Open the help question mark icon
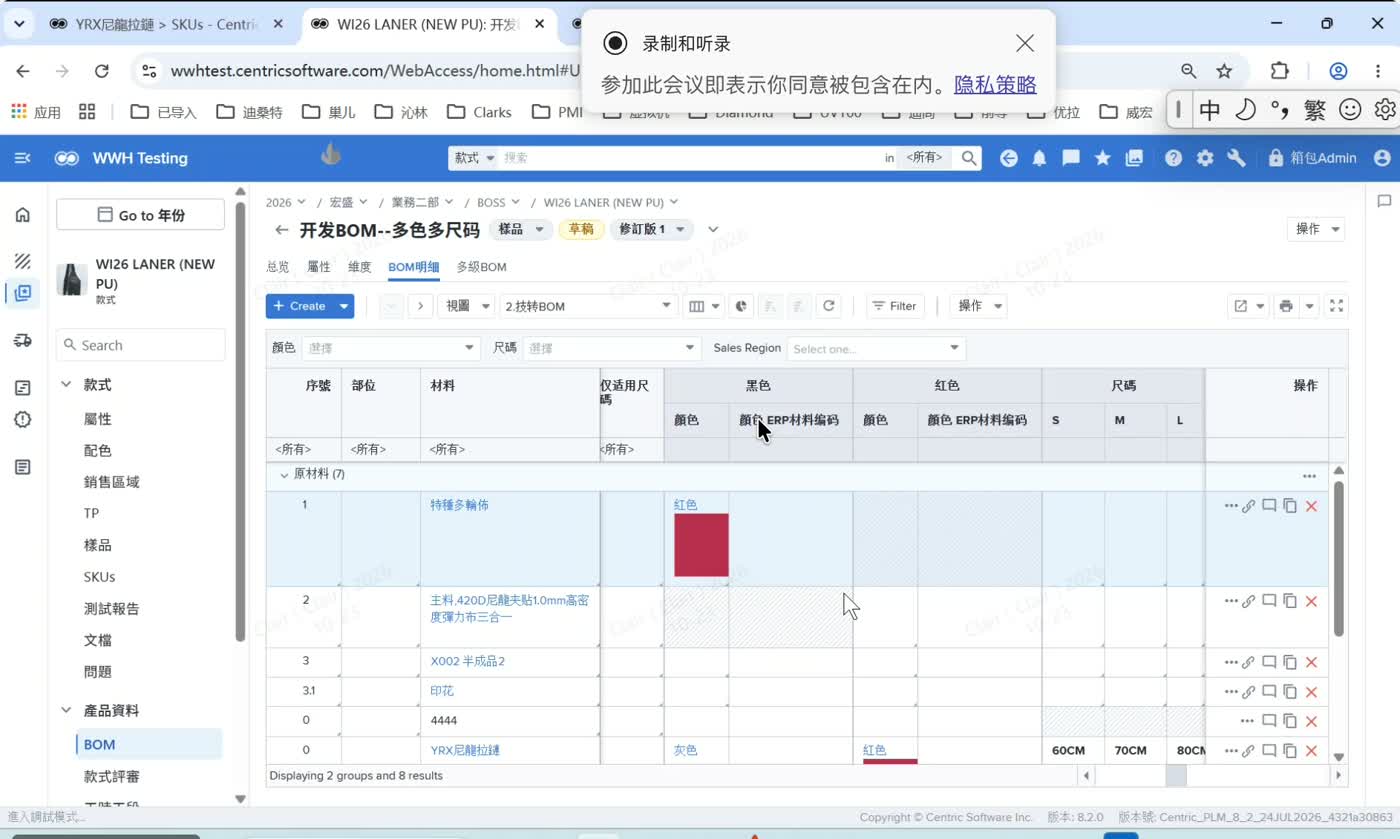1400x839 pixels. 1173,158
